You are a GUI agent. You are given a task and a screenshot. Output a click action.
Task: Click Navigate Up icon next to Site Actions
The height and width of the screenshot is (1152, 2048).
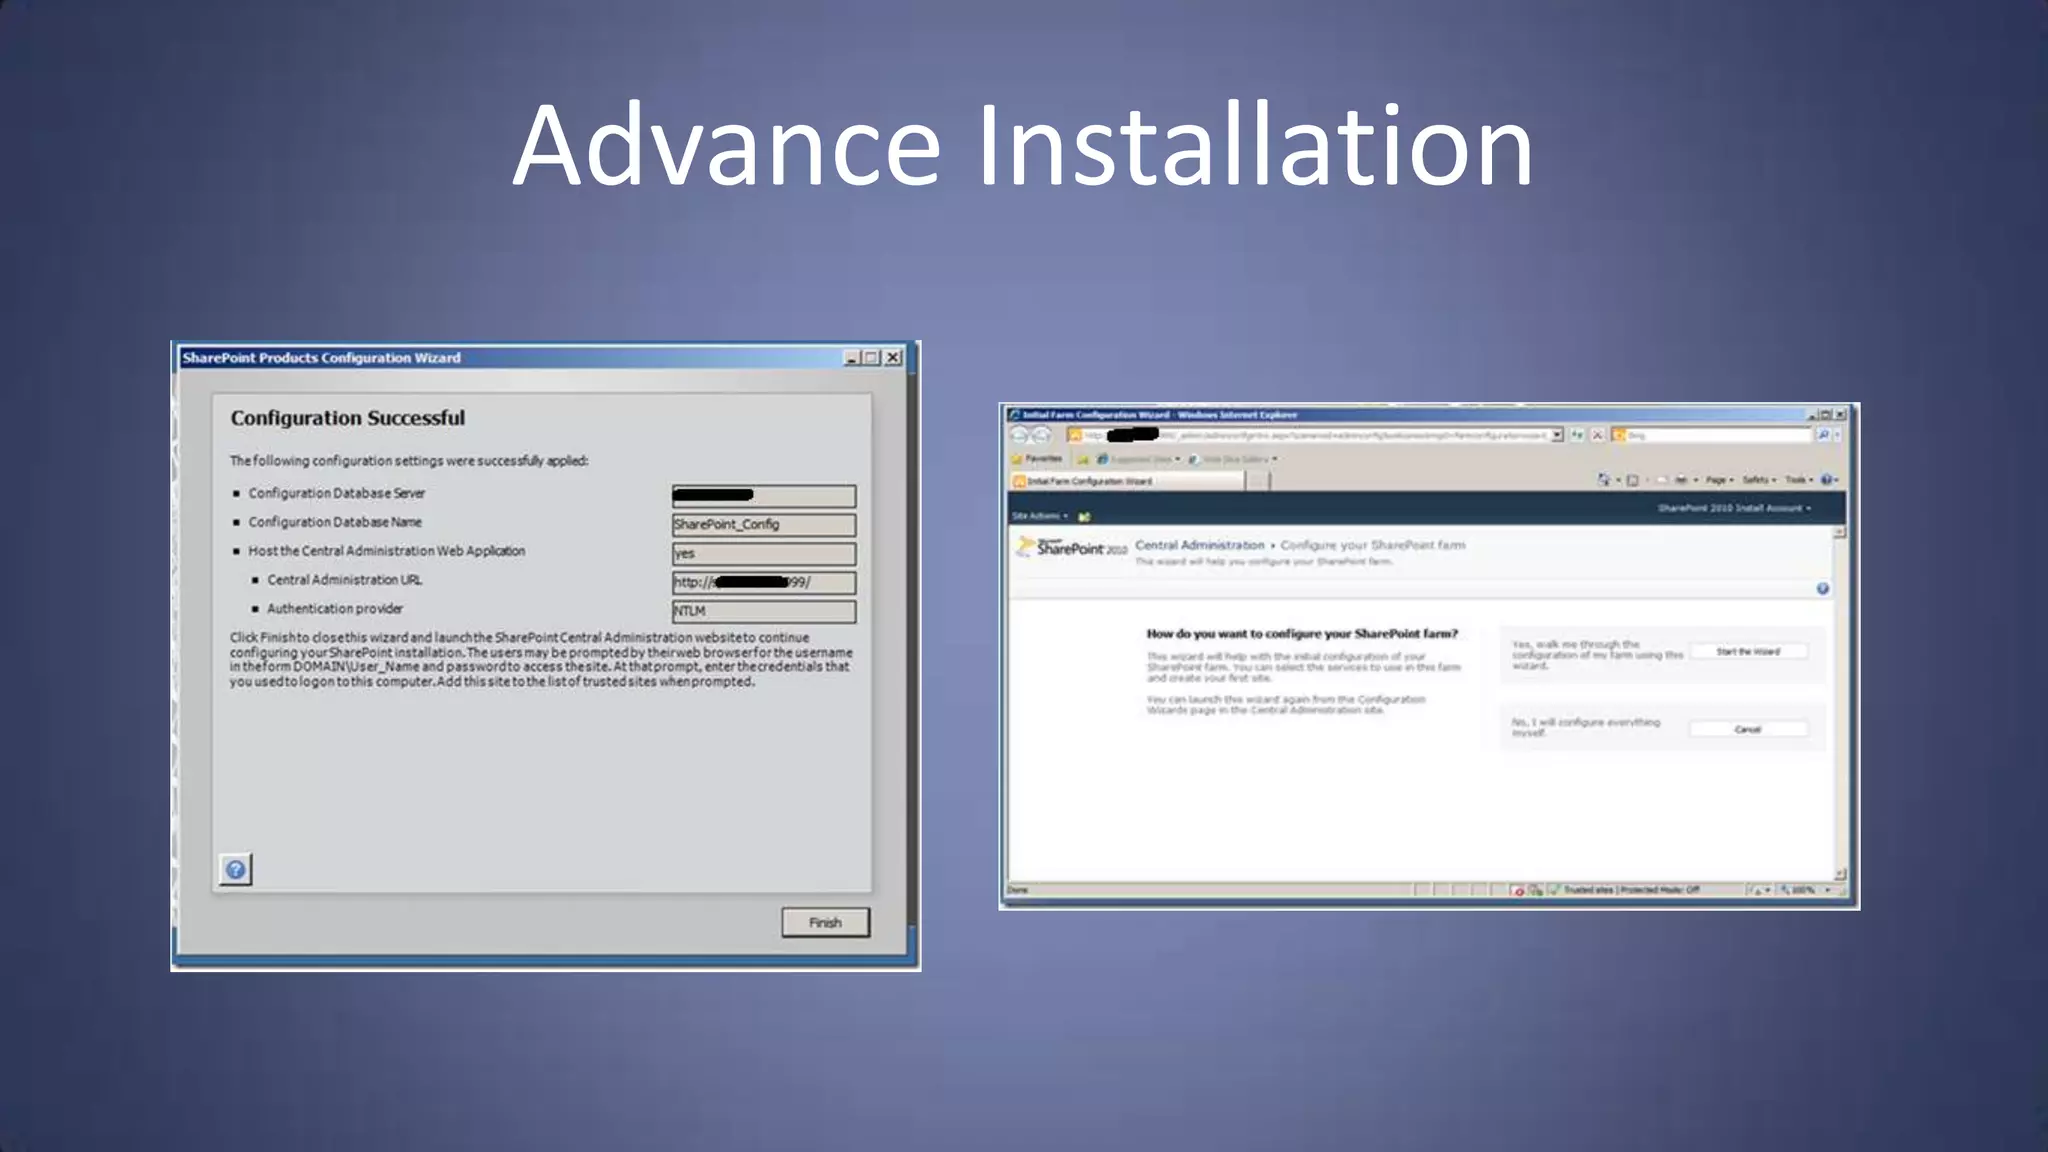click(1085, 516)
